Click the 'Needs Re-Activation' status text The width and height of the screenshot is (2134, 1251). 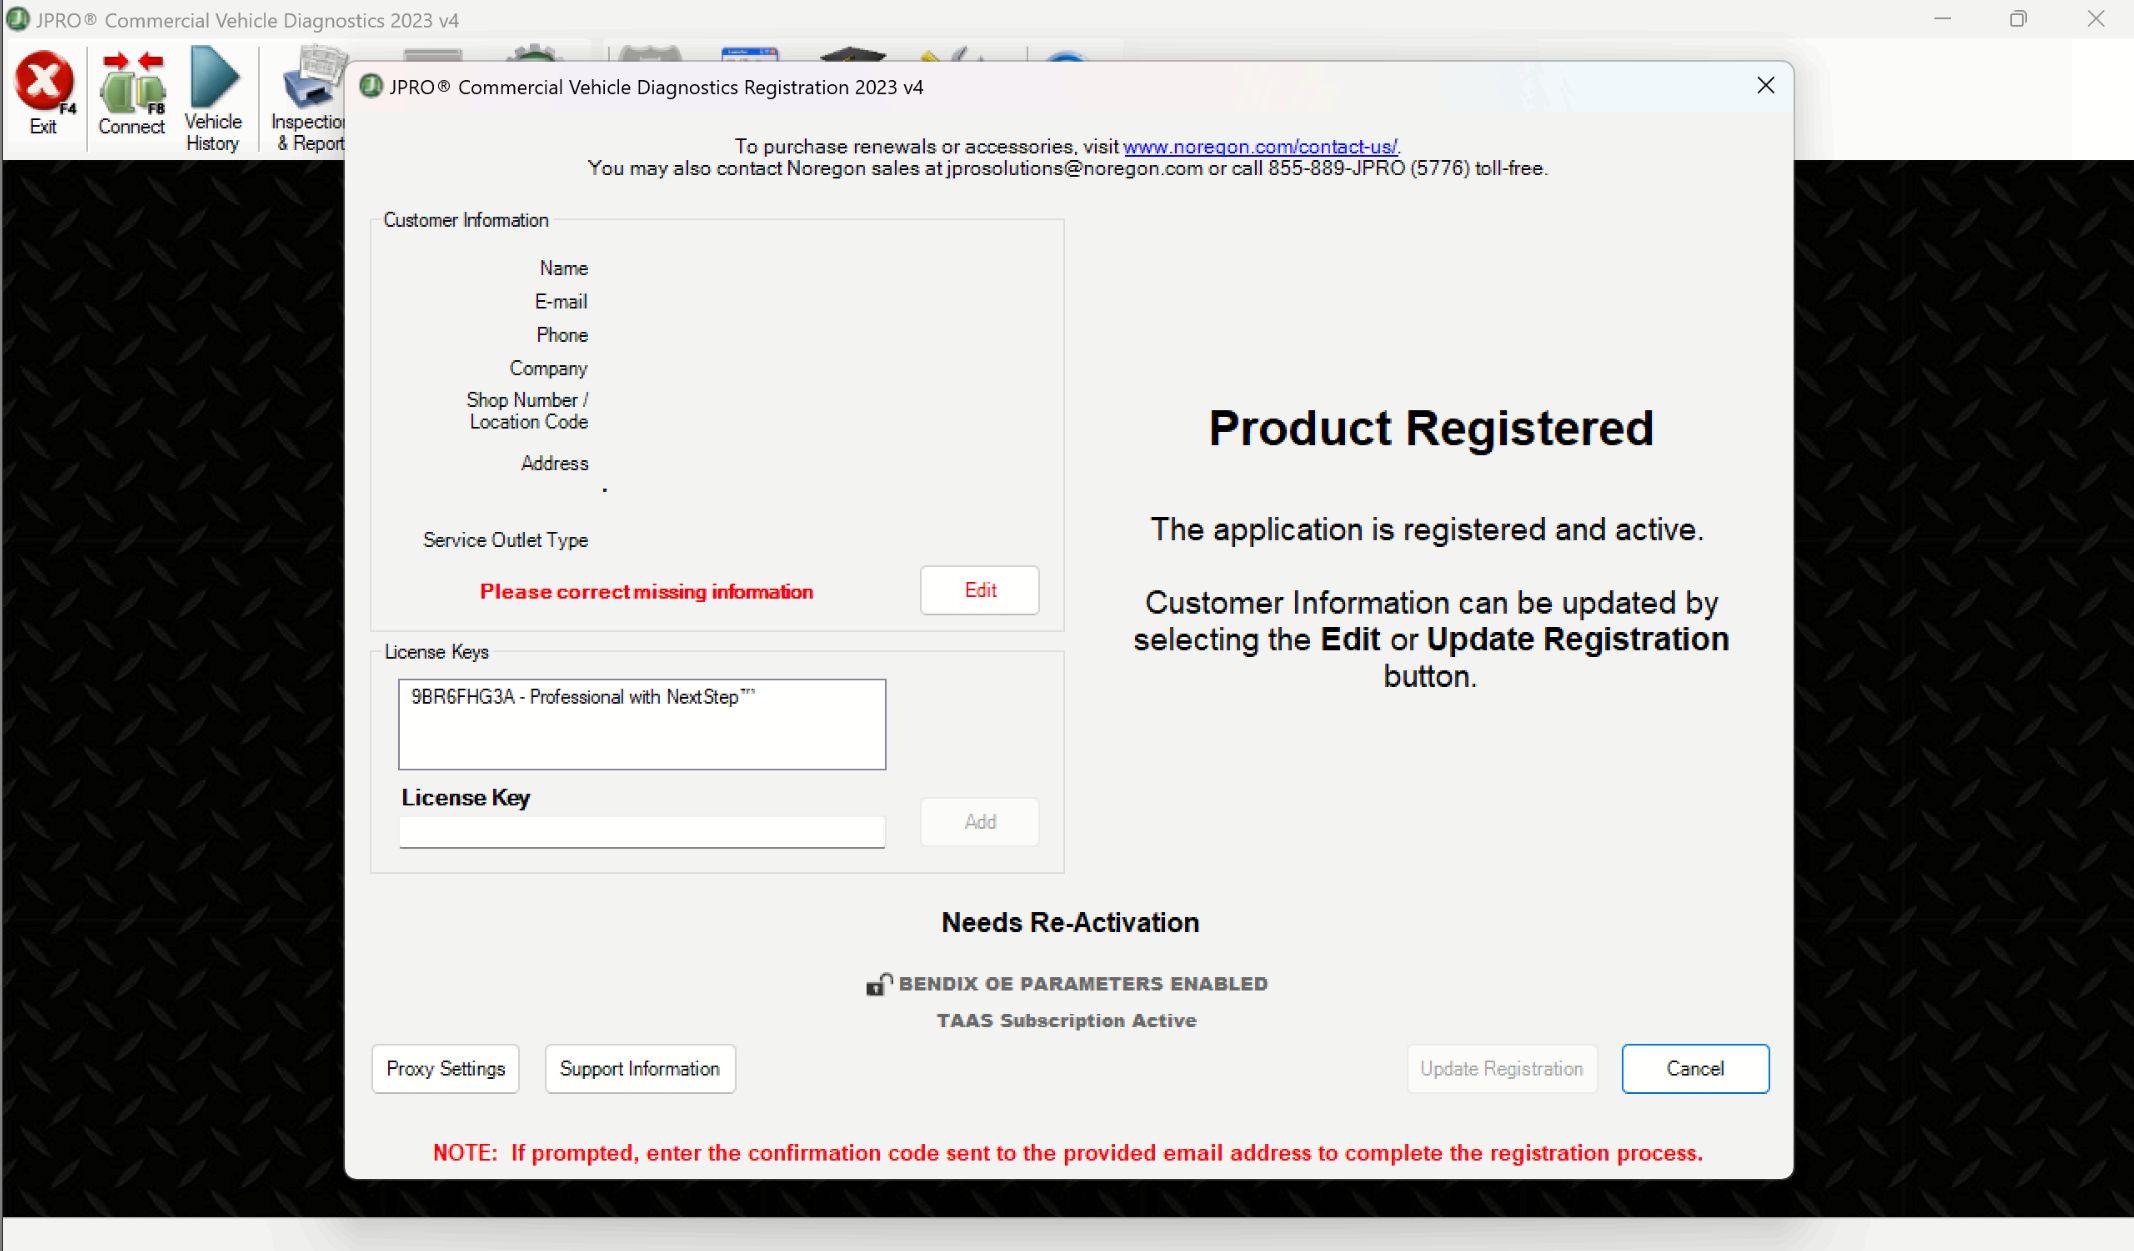[1070, 922]
